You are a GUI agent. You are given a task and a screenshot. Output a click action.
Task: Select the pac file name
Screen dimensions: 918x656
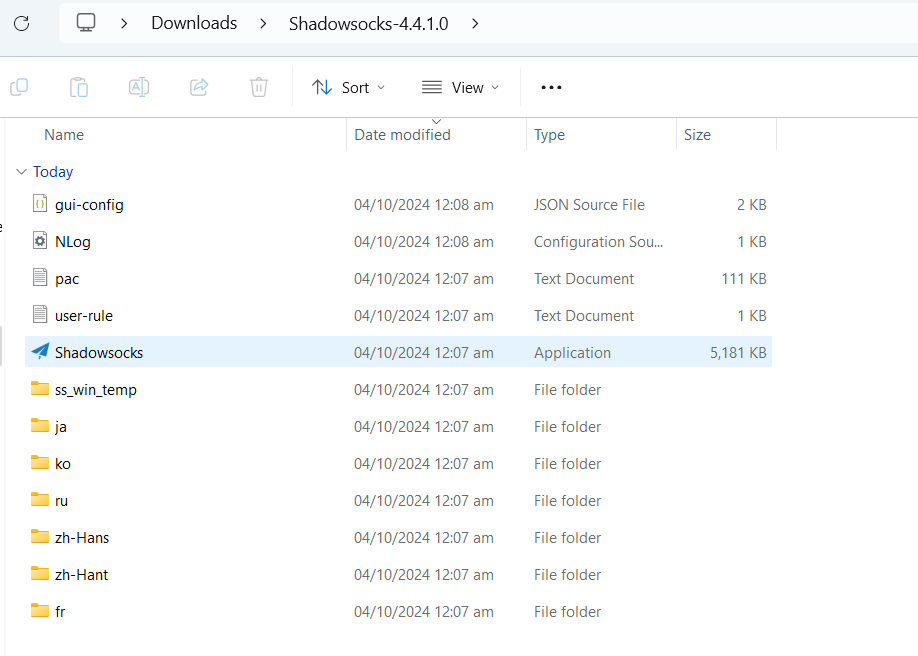pos(67,279)
